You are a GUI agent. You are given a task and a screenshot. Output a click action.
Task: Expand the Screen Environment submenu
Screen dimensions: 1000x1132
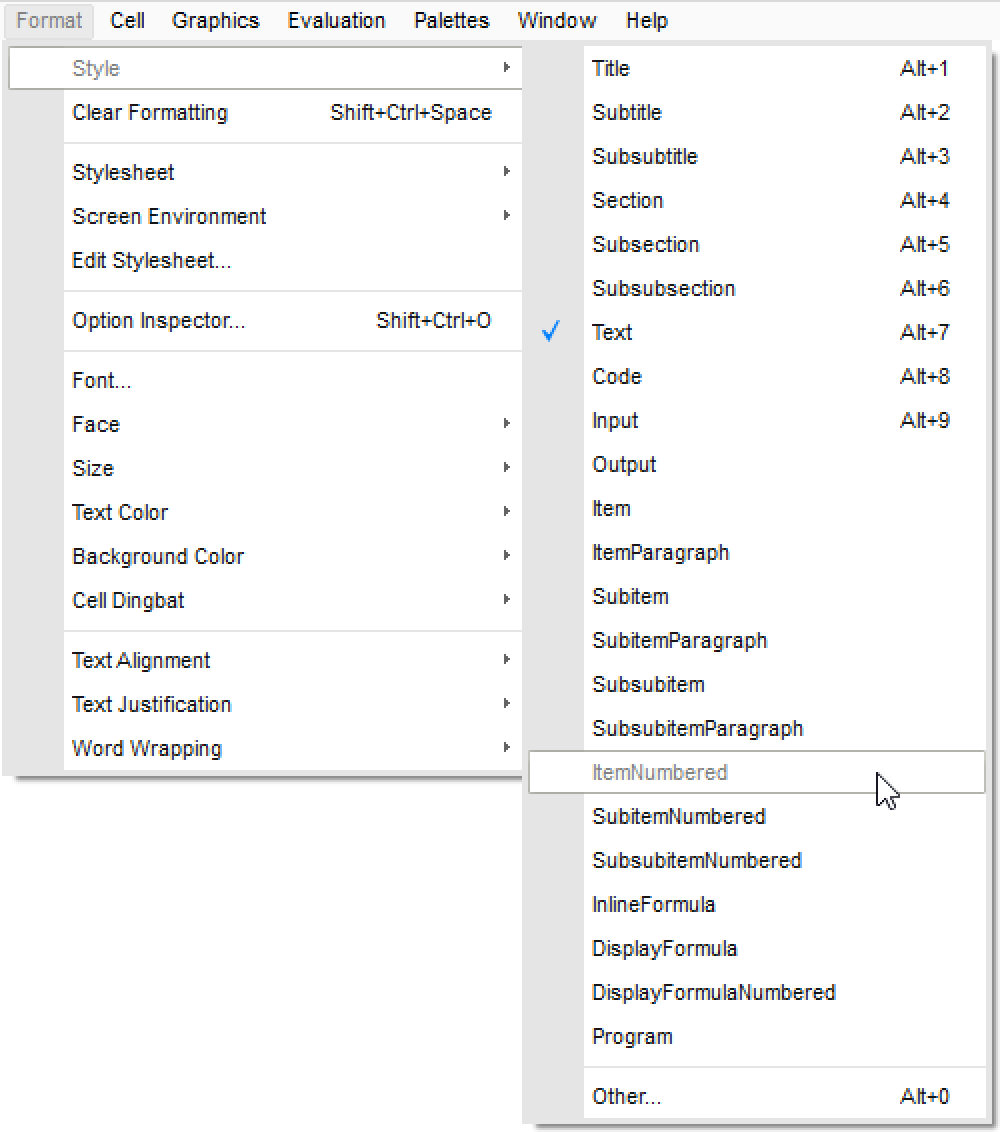(x=169, y=217)
